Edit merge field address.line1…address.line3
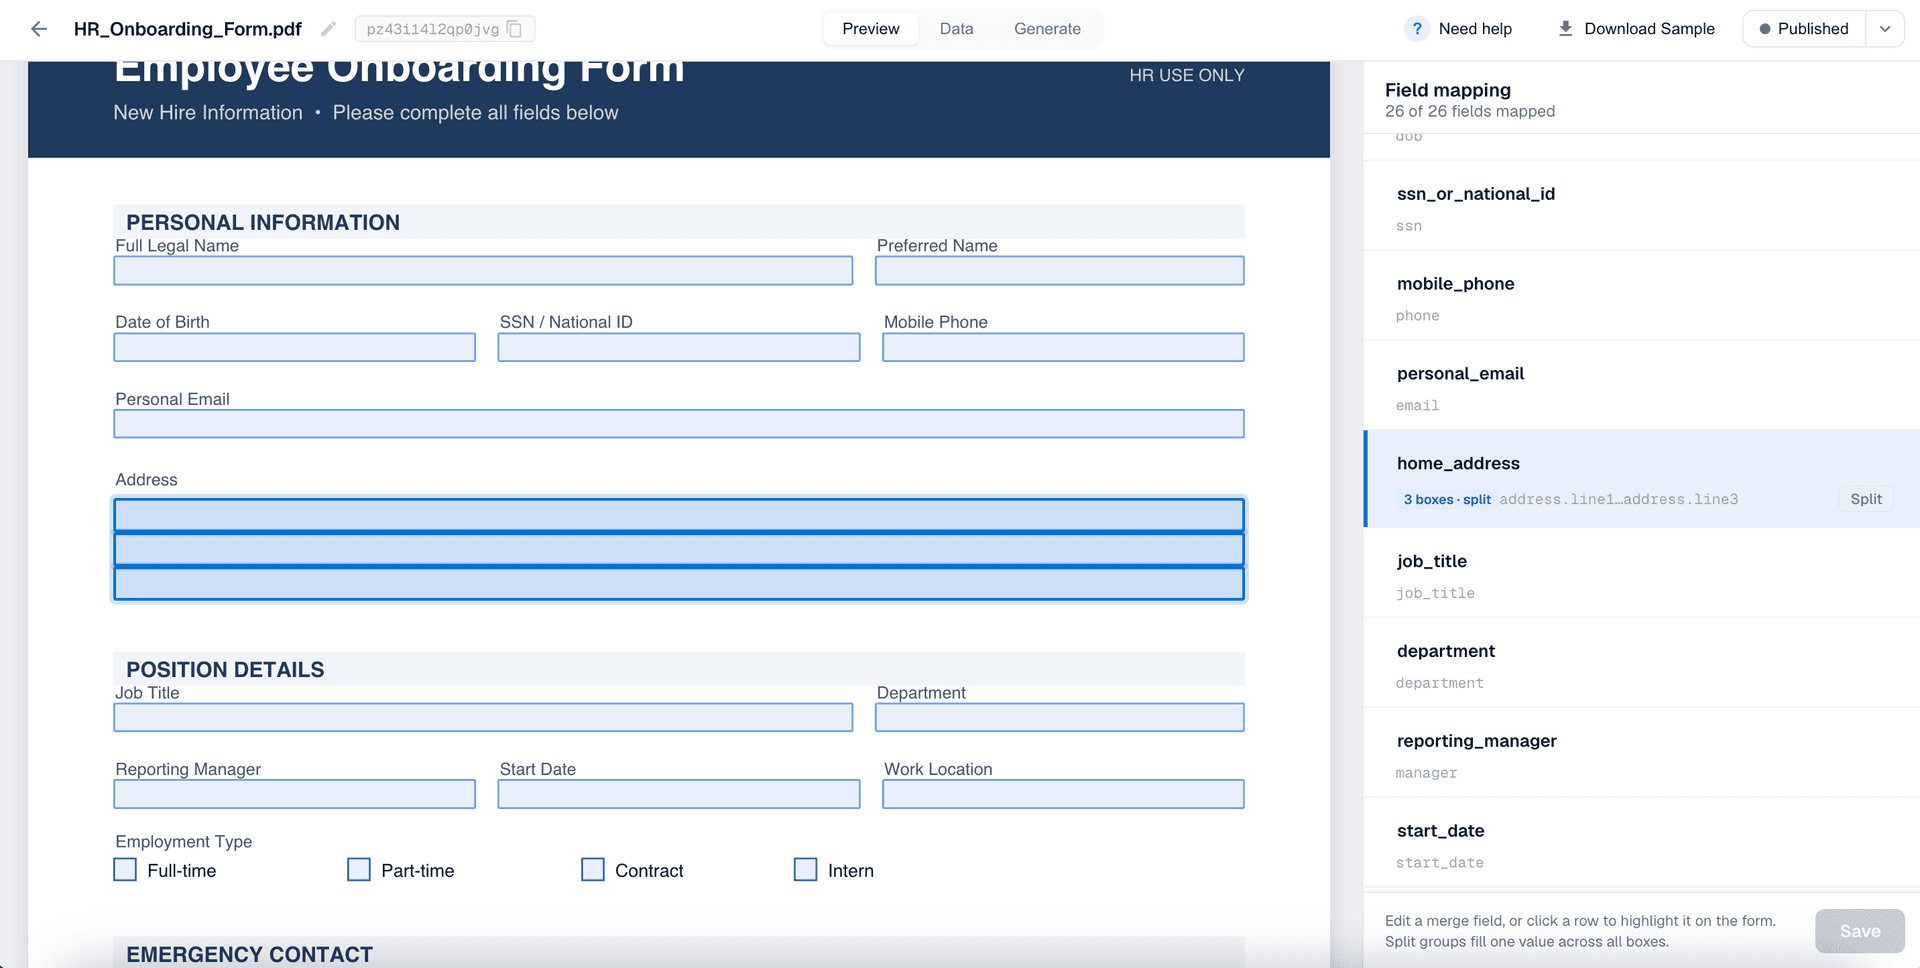1920x968 pixels. click(x=1618, y=499)
